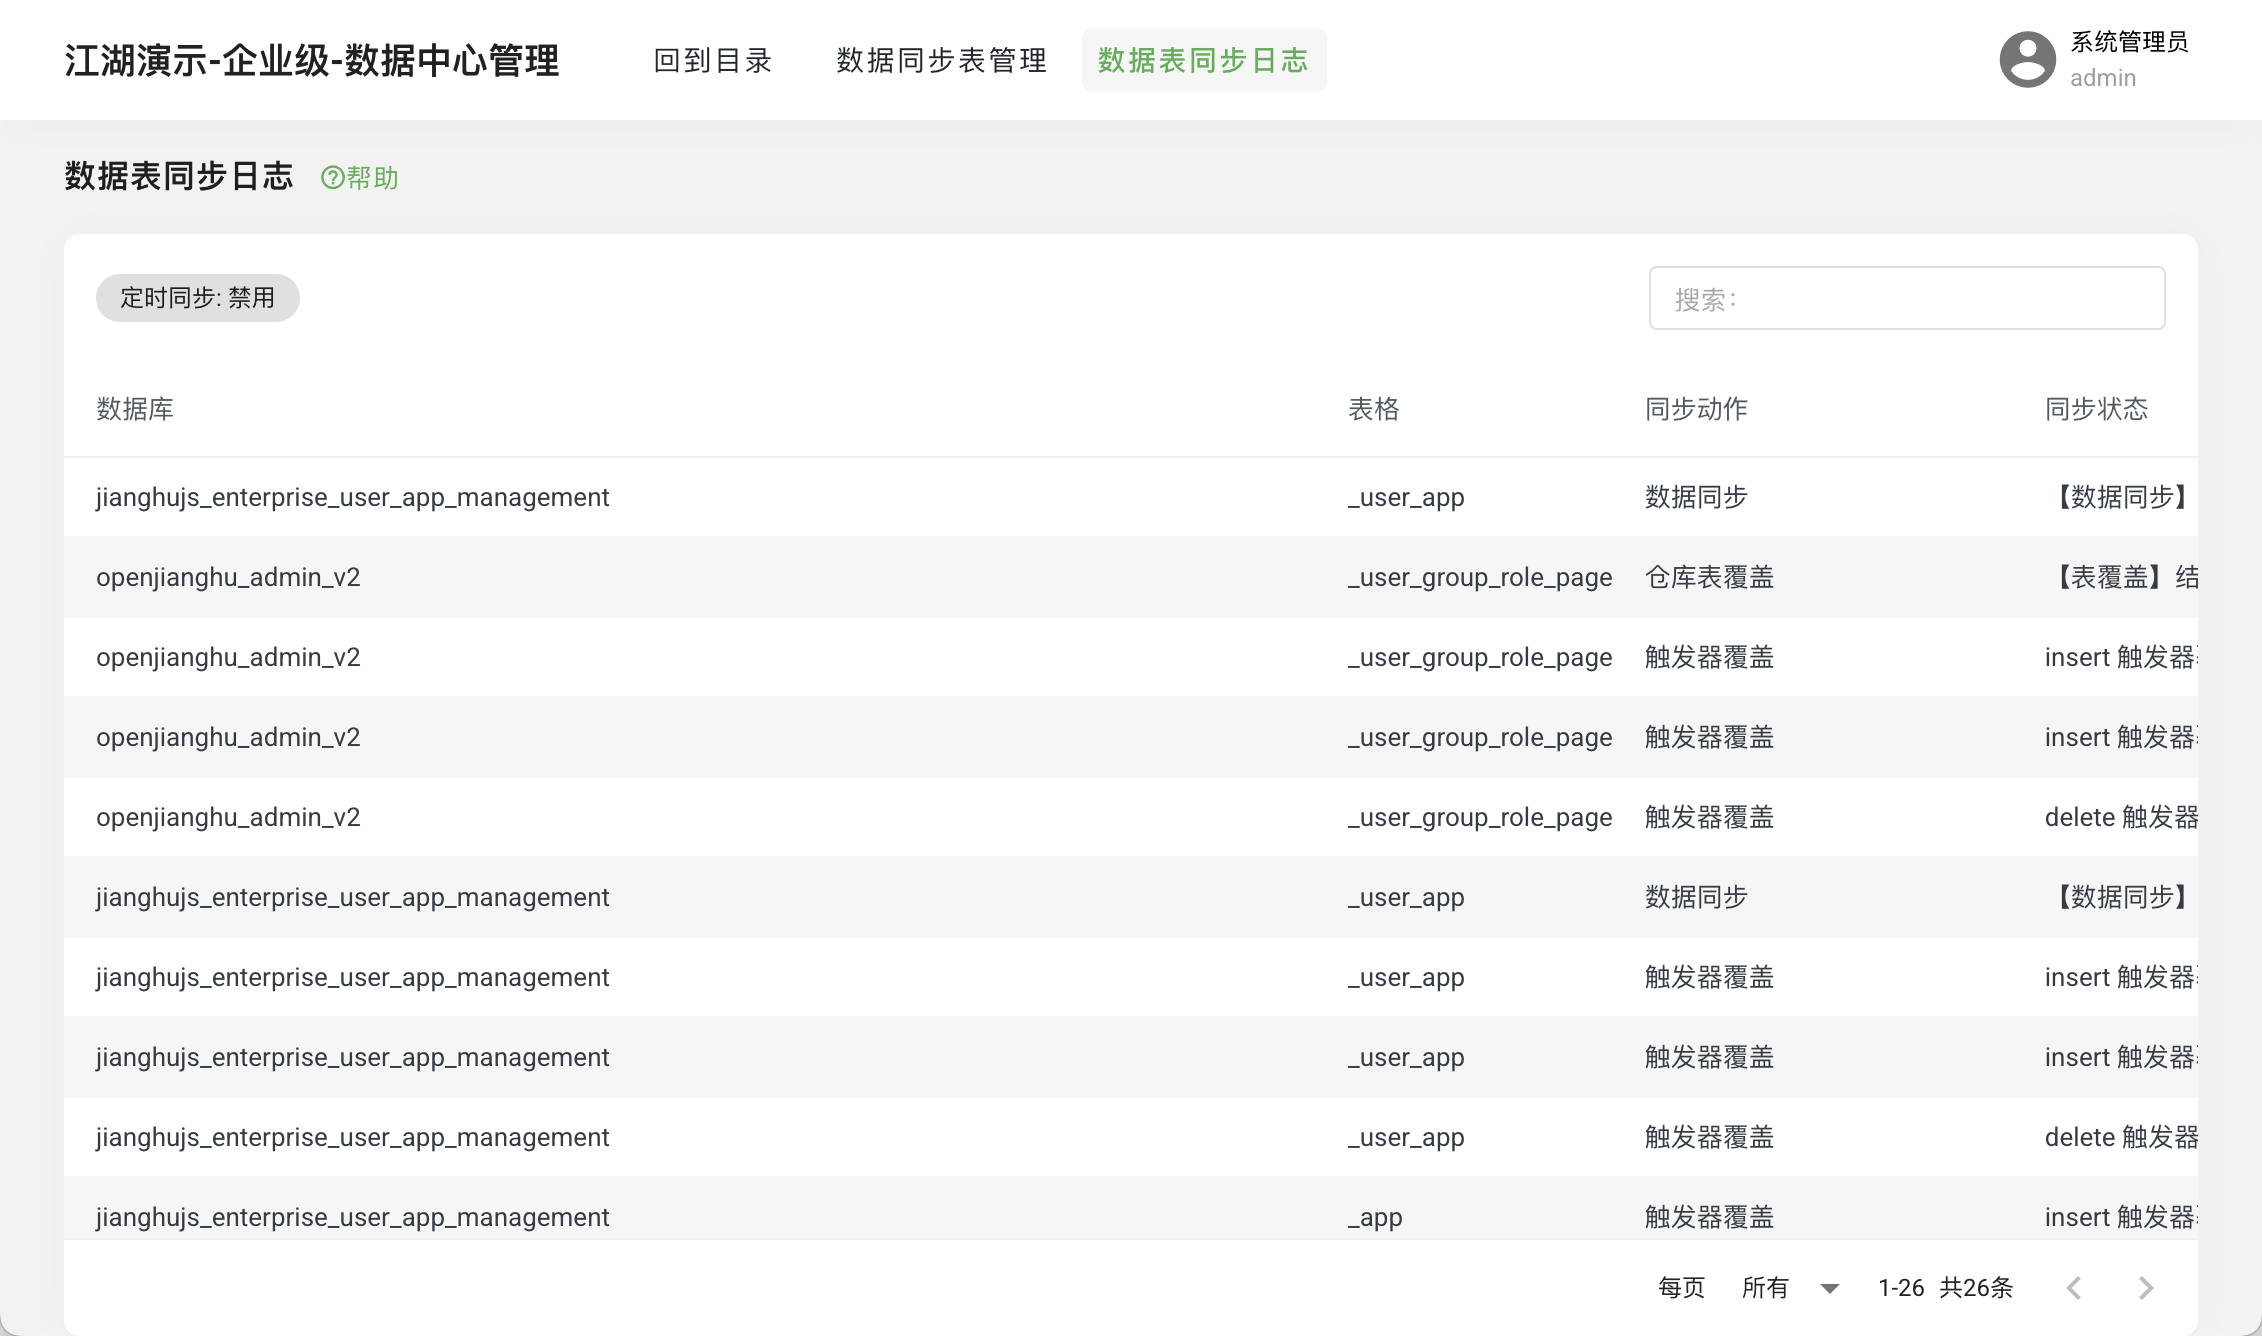Viewport: 2262px width, 1336px height.
Task: Focus the 搜索 input field
Action: coord(1906,298)
